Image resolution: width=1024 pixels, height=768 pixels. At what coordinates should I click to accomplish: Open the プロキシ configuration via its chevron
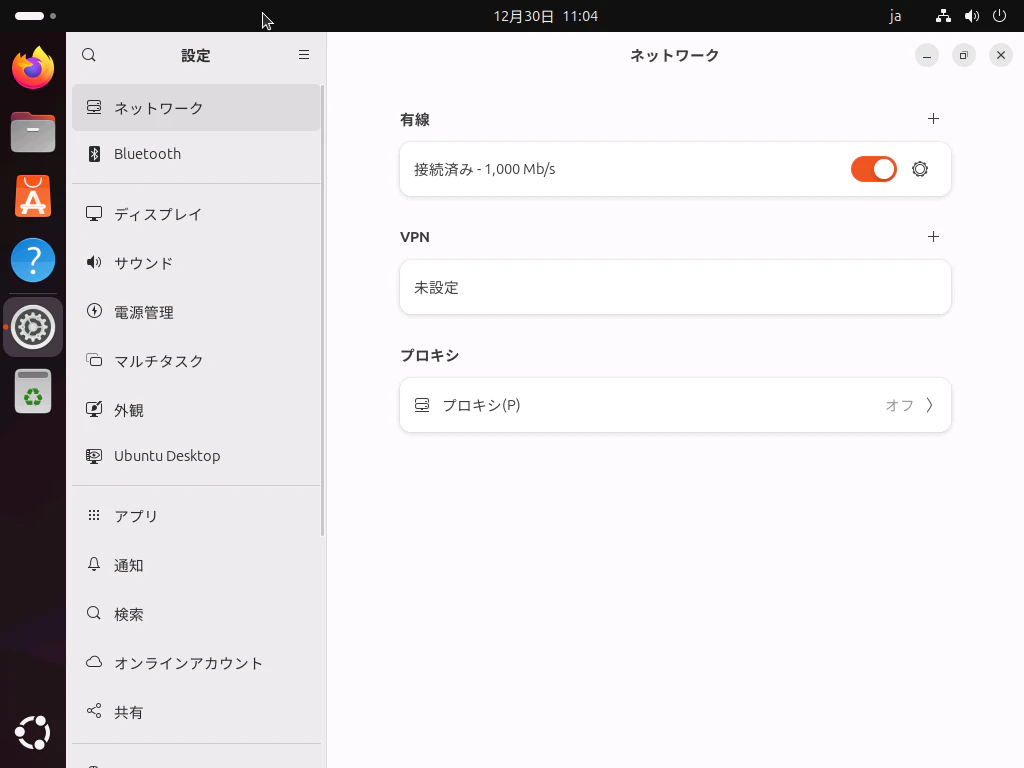tap(929, 405)
